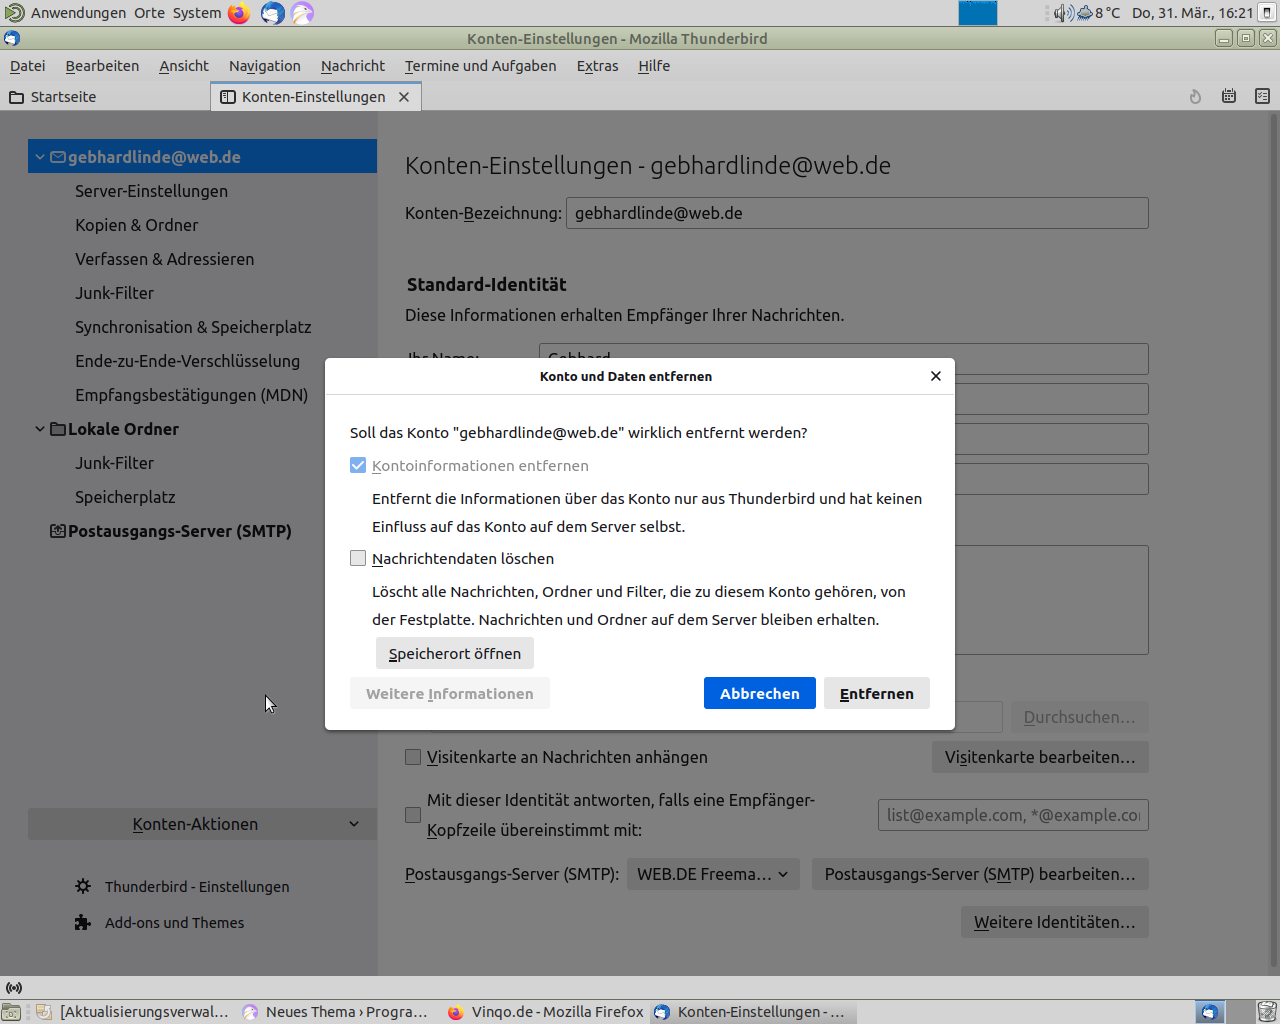Open the Chat icon in the tab bar
Screen dimensions: 1280x1024
[1195, 97]
